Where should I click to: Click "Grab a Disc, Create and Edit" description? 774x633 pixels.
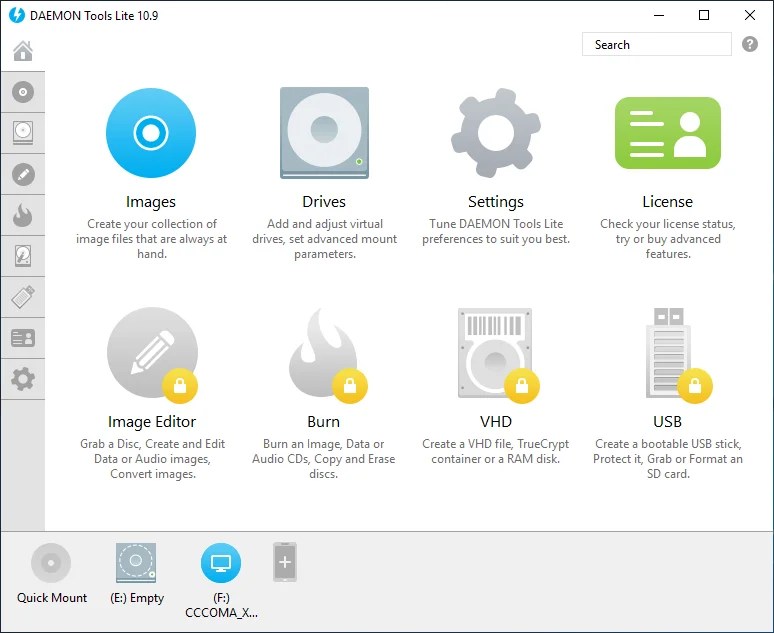tap(152, 459)
